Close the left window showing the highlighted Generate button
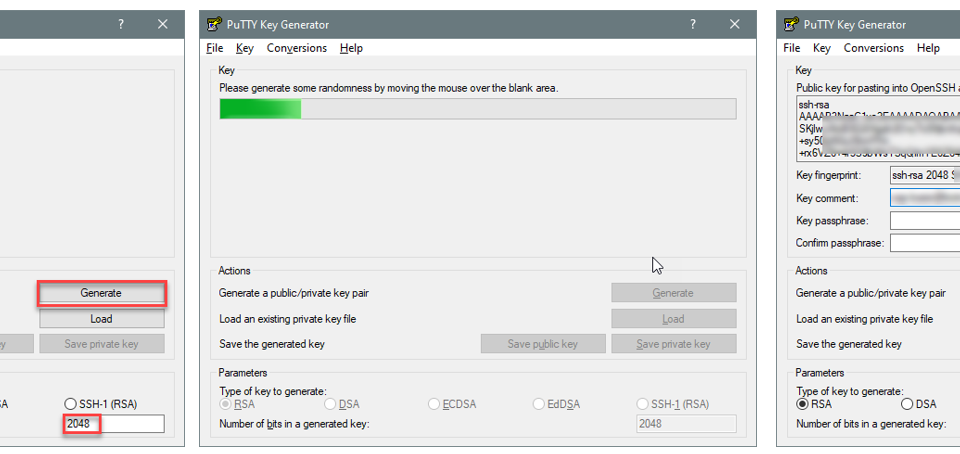960x454 pixels. 162,24
